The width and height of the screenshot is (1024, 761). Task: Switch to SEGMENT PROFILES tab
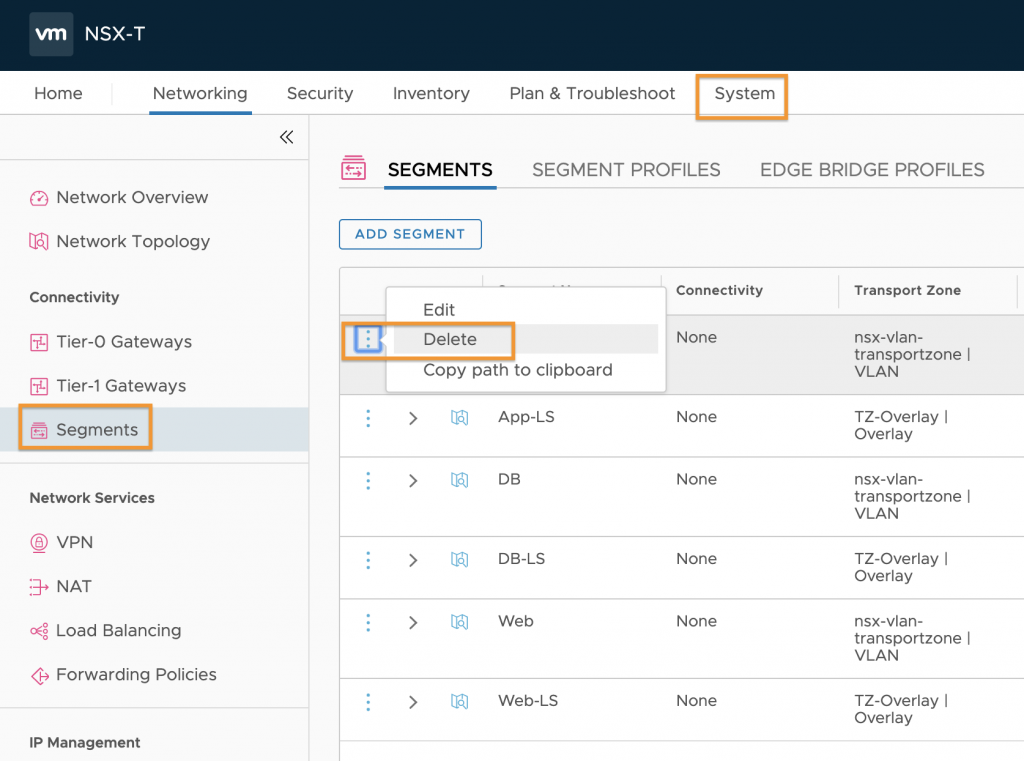pyautogui.click(x=626, y=170)
